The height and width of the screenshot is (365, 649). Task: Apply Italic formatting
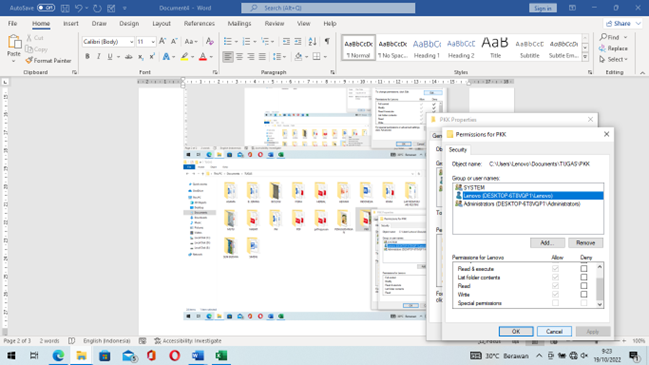click(99, 56)
